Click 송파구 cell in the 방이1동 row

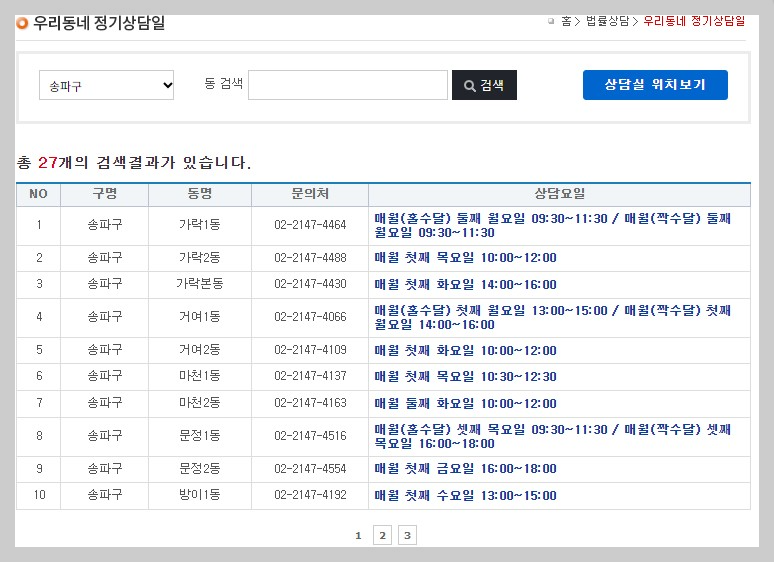coord(105,495)
